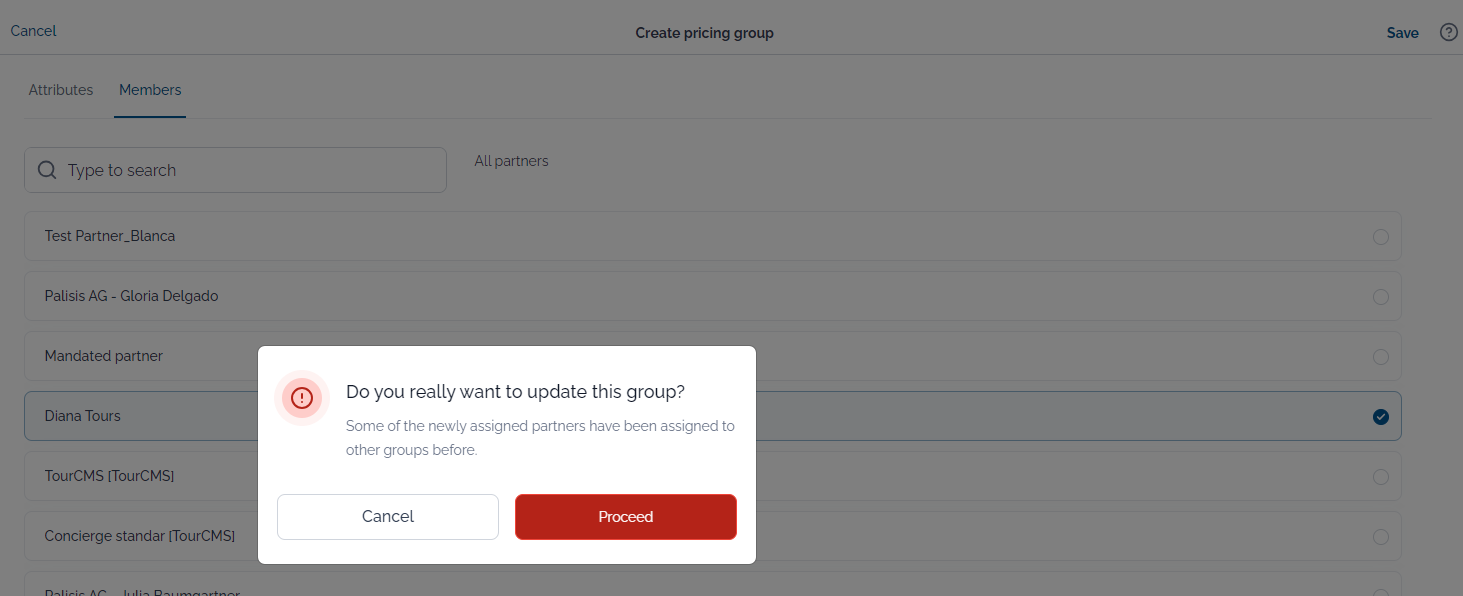Click the red warning exclamation icon
Viewport: 1463px width, 596px height.
click(302, 398)
